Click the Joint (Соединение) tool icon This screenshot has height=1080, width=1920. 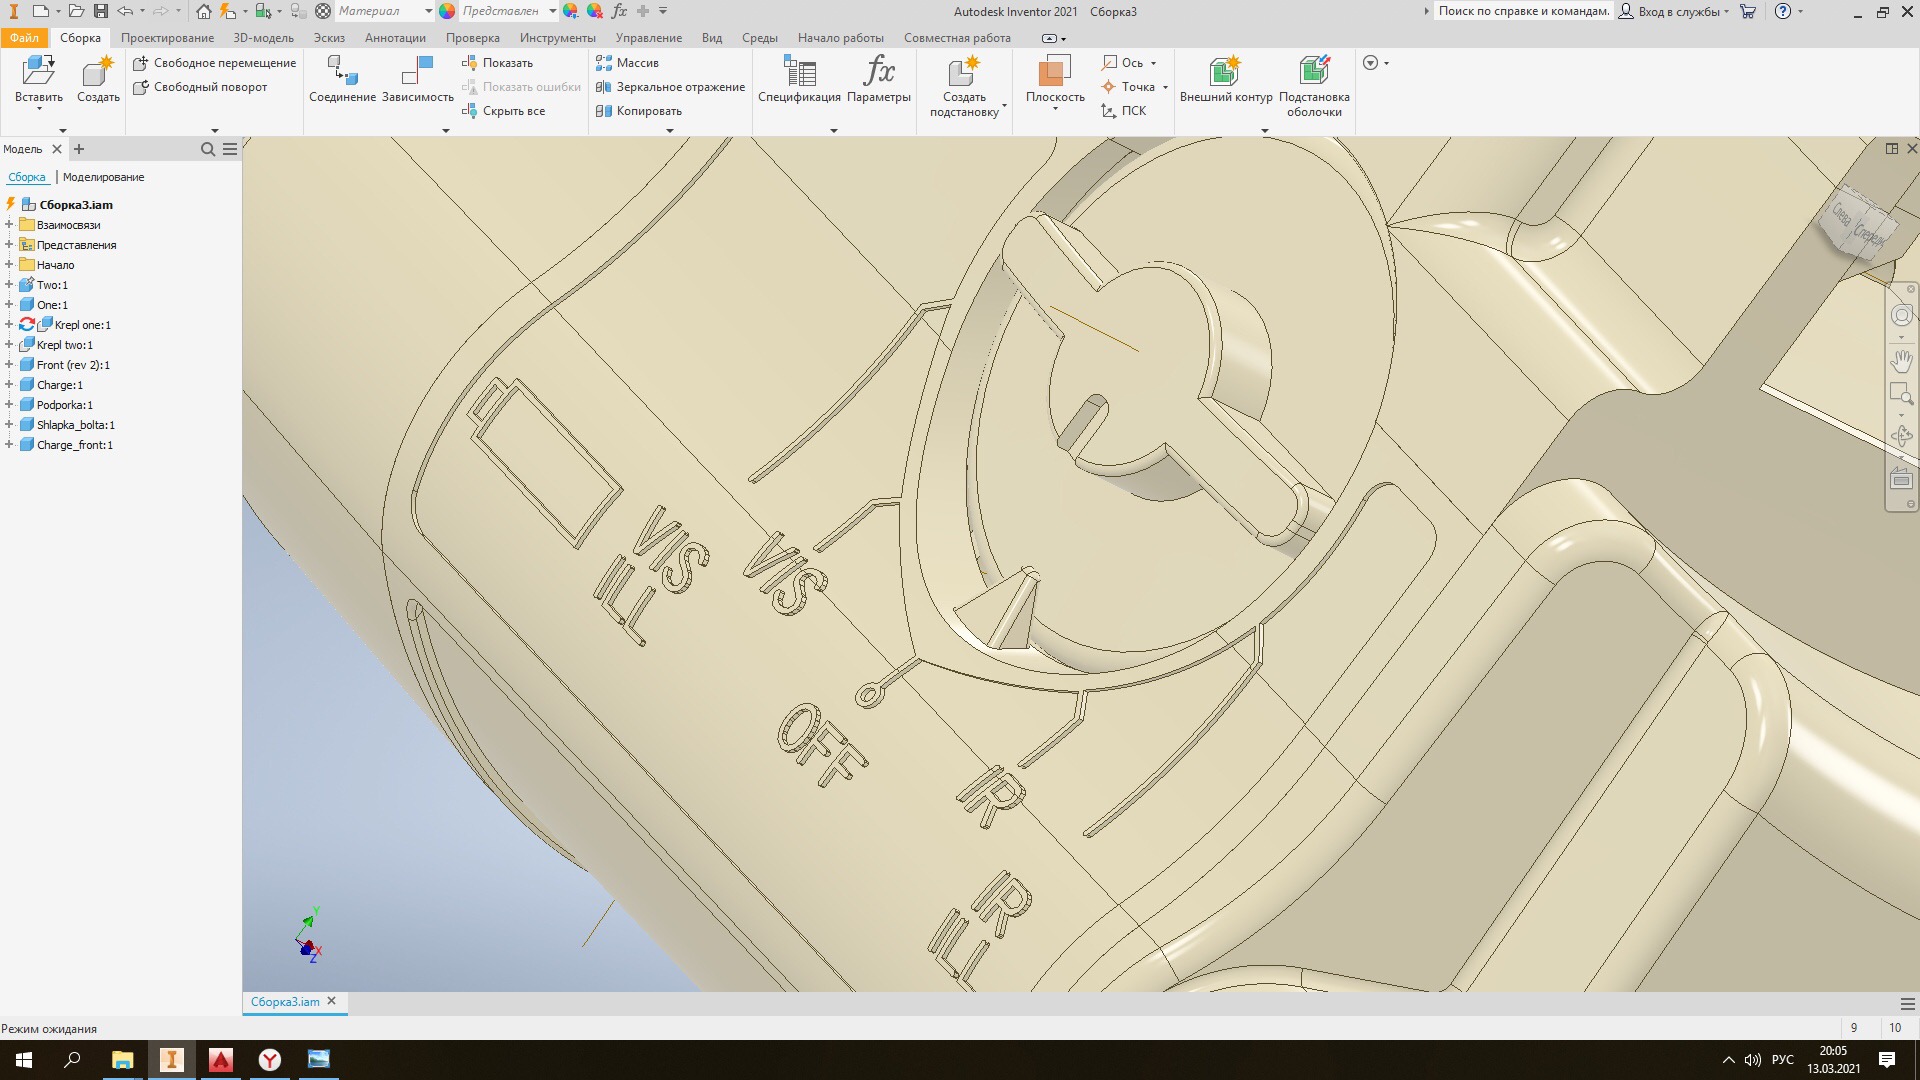[342, 72]
